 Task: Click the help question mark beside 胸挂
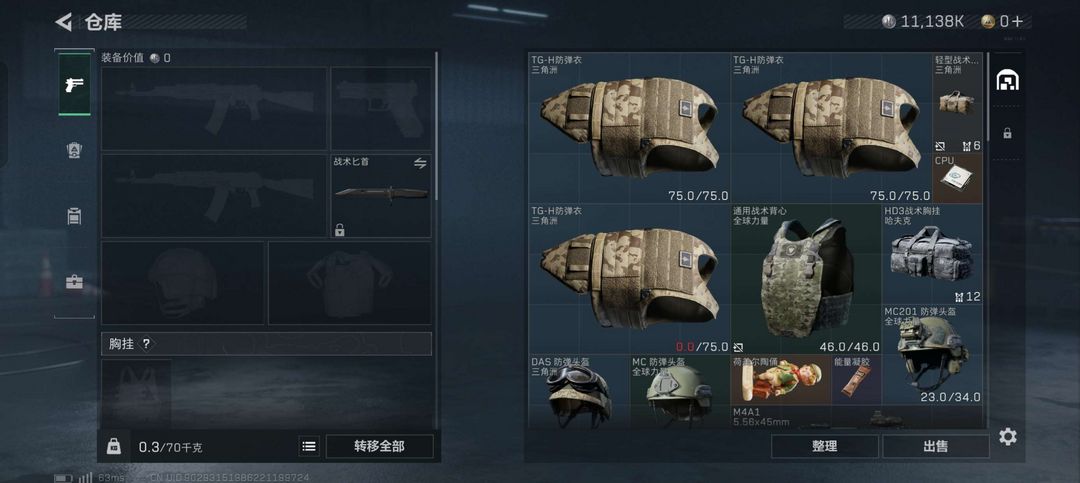(x=146, y=344)
